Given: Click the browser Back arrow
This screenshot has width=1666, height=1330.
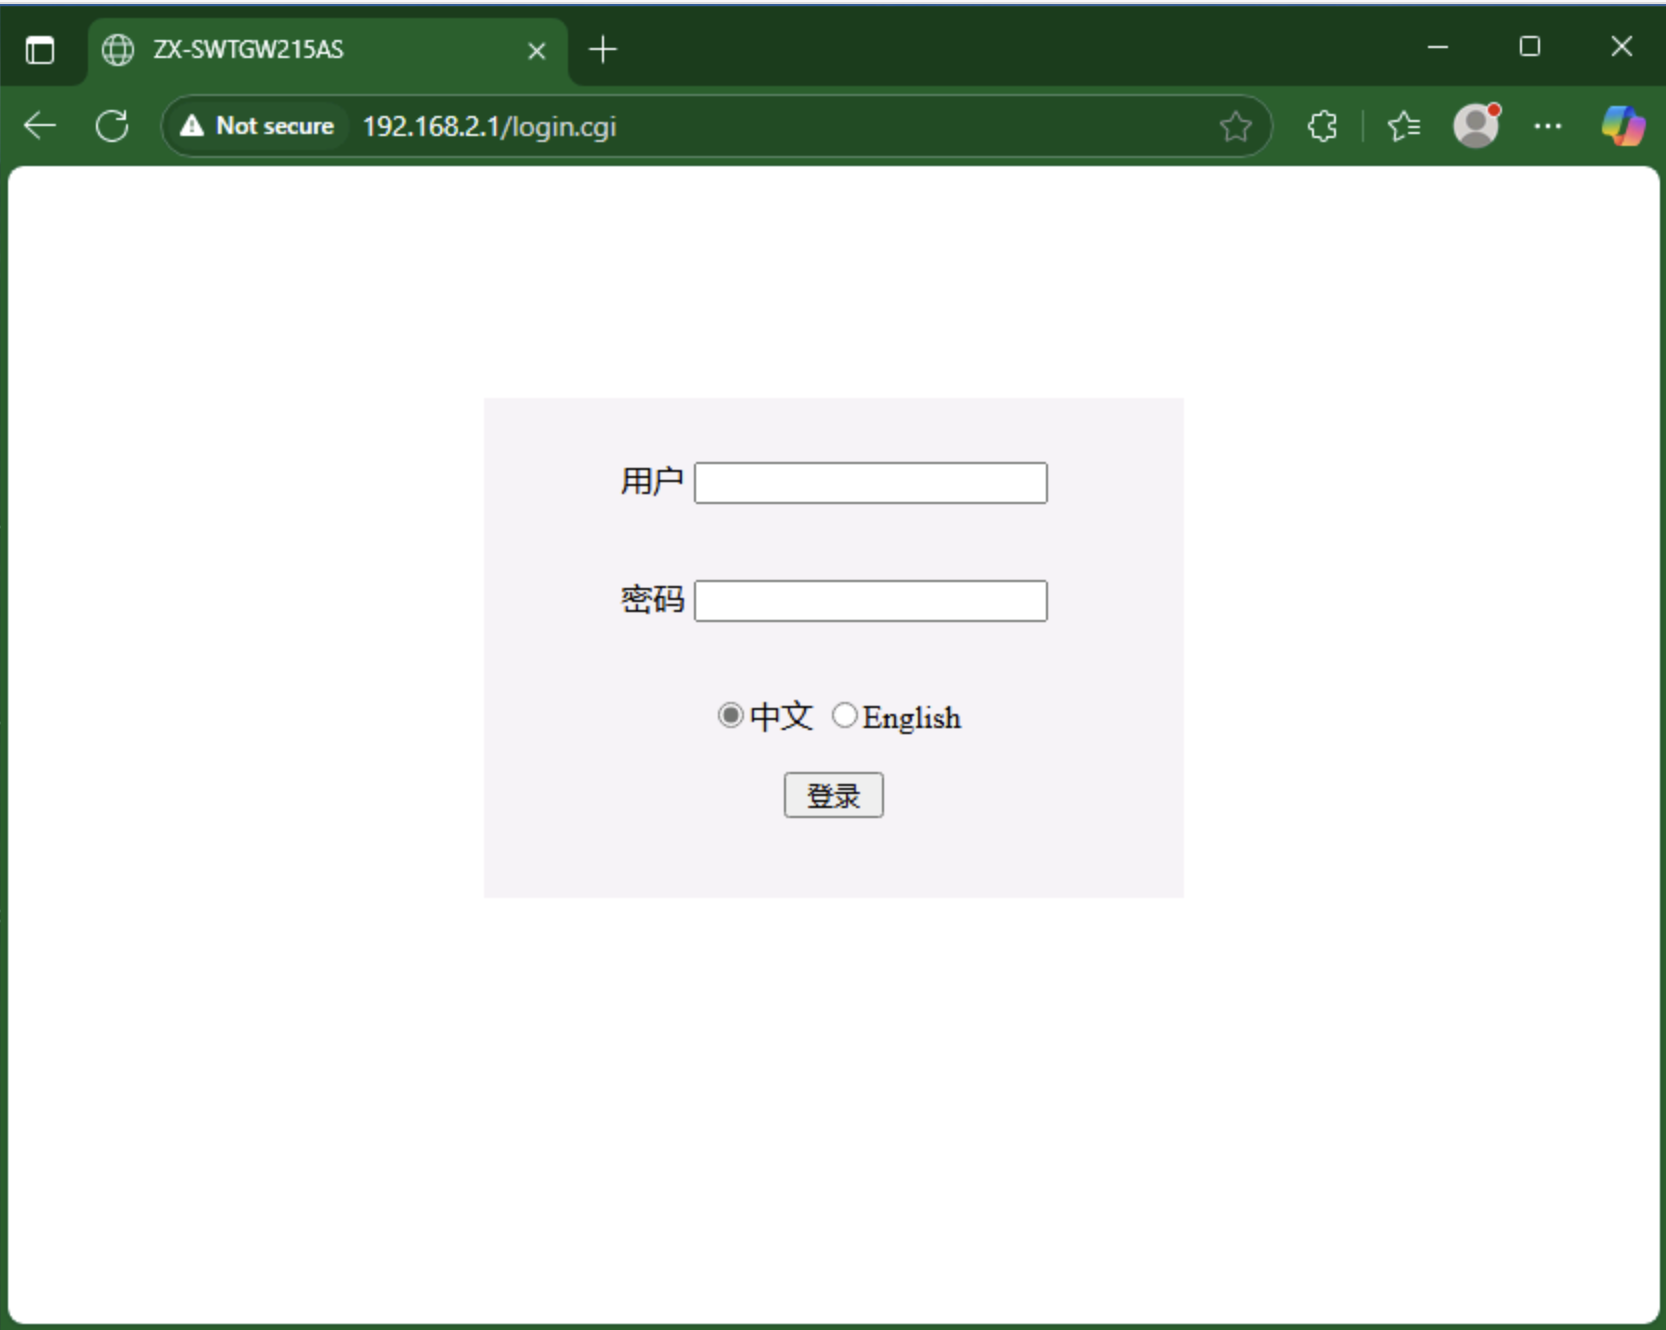Looking at the screenshot, I should [40, 126].
